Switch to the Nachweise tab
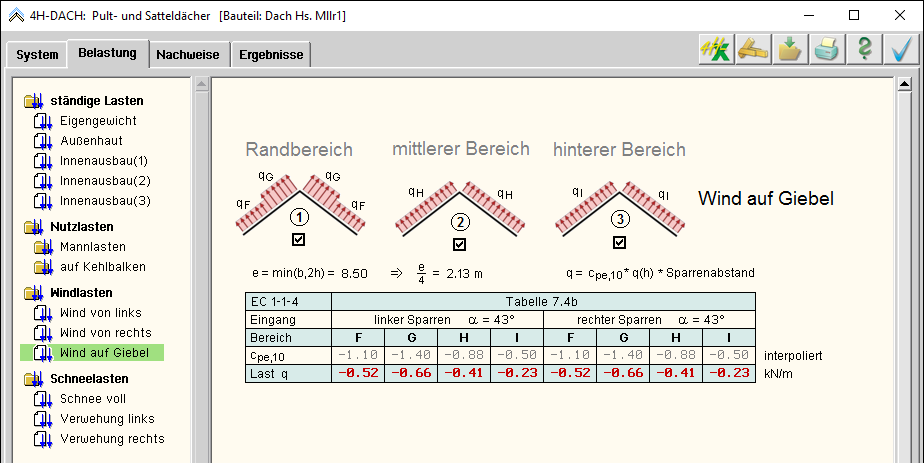This screenshot has width=924, height=463. point(187,56)
